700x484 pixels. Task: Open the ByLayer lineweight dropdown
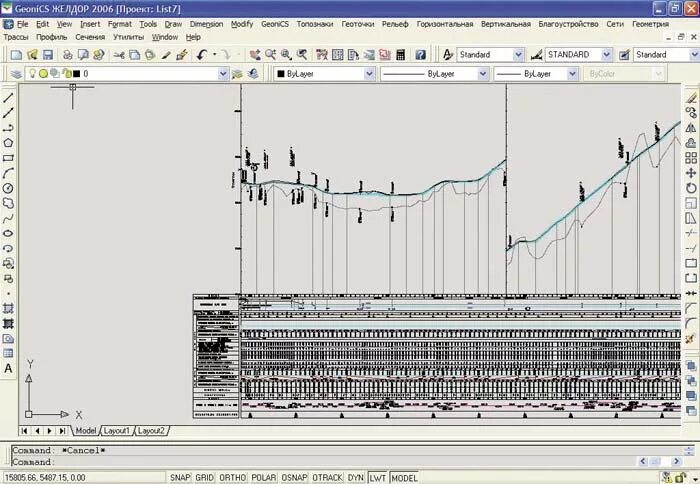coord(572,74)
